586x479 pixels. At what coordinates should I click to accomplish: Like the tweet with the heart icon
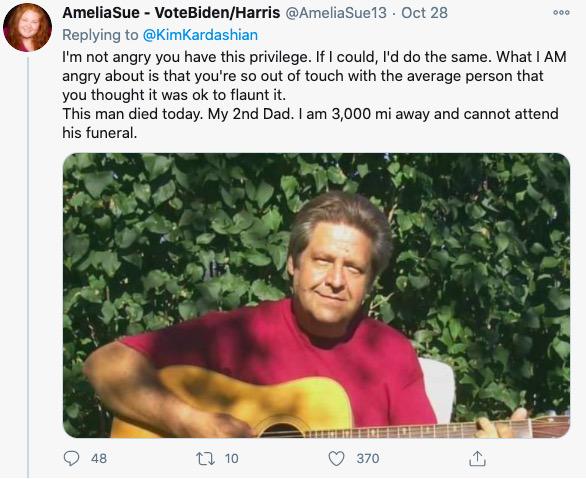pyautogui.click(x=336, y=458)
